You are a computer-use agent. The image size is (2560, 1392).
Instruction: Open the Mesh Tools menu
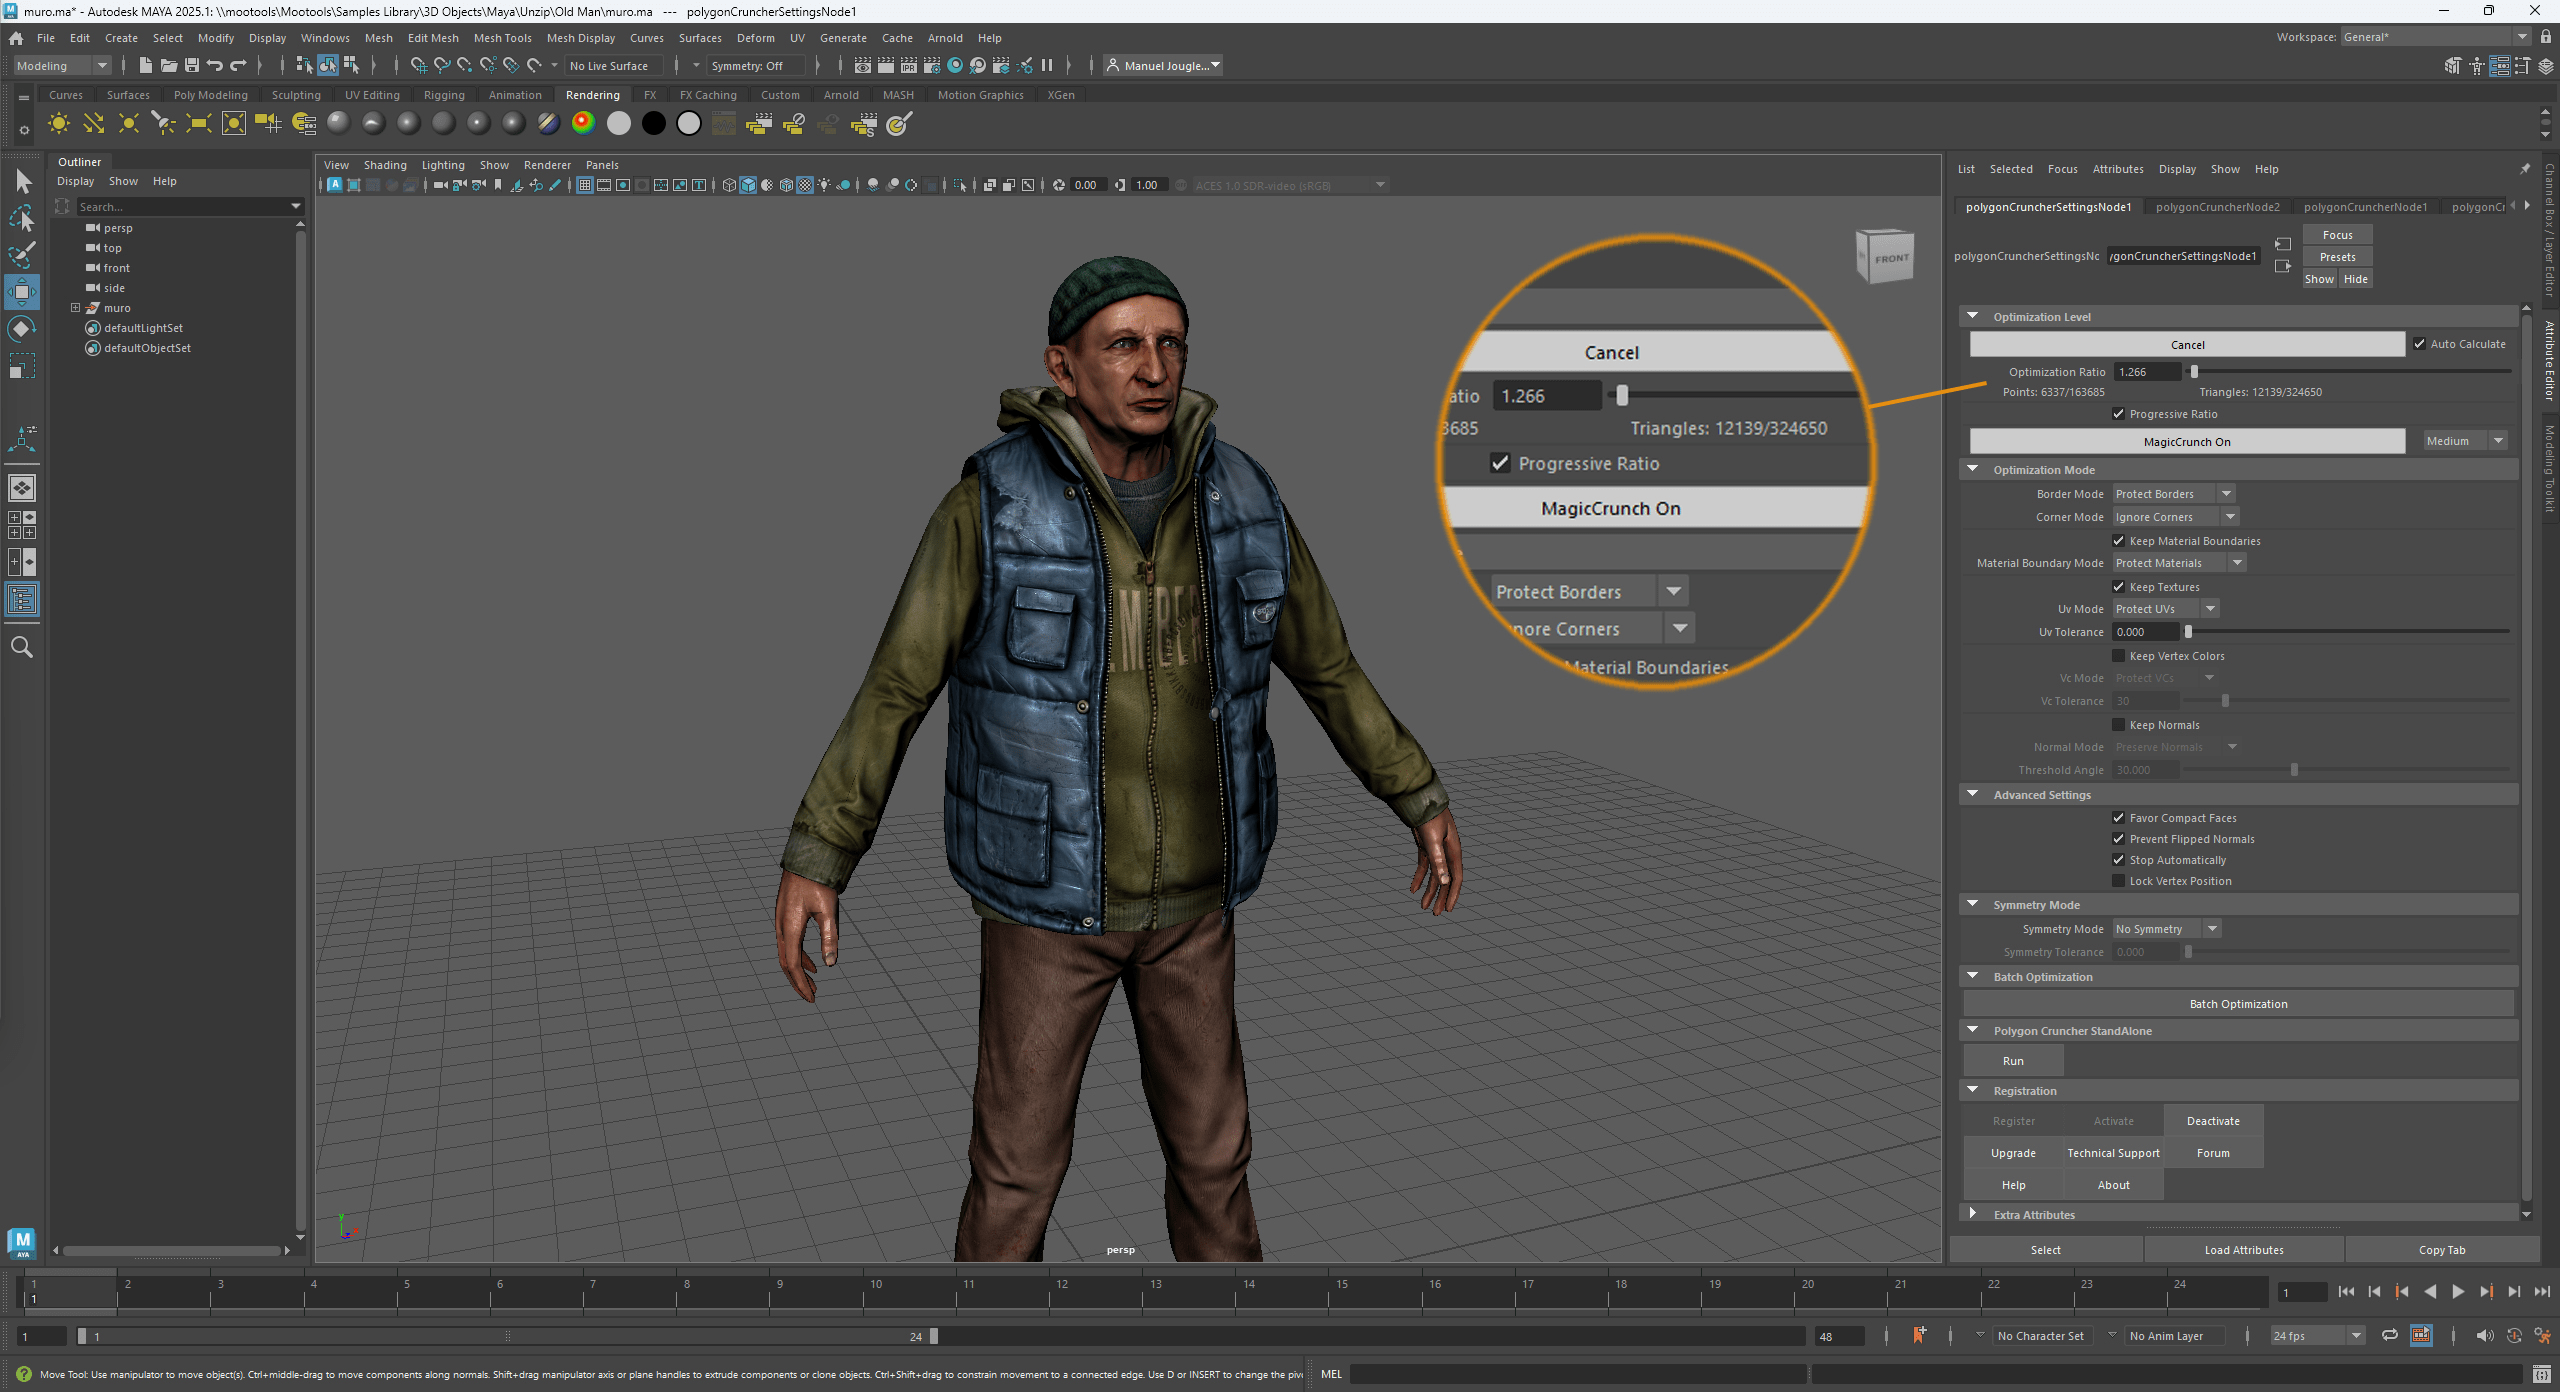(x=502, y=38)
